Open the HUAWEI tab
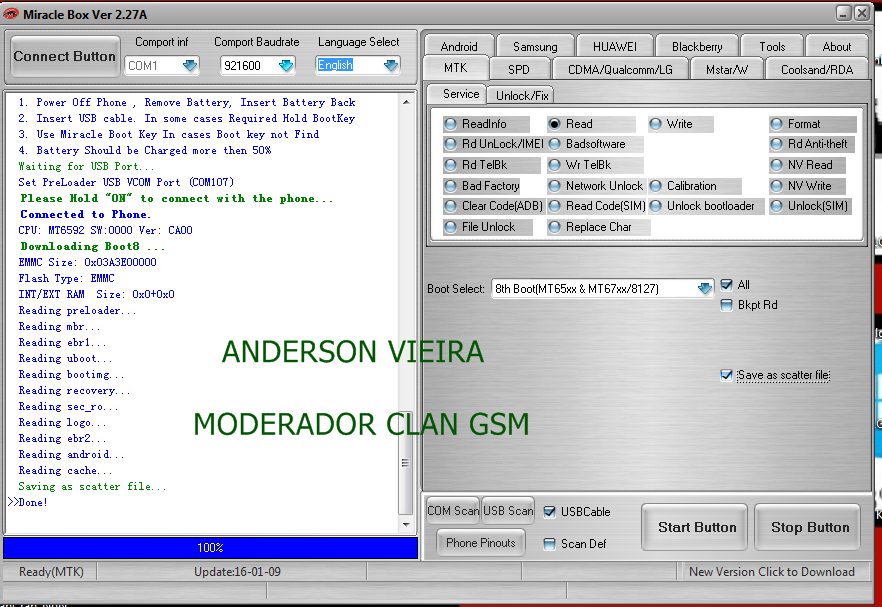882x607 pixels. click(615, 46)
